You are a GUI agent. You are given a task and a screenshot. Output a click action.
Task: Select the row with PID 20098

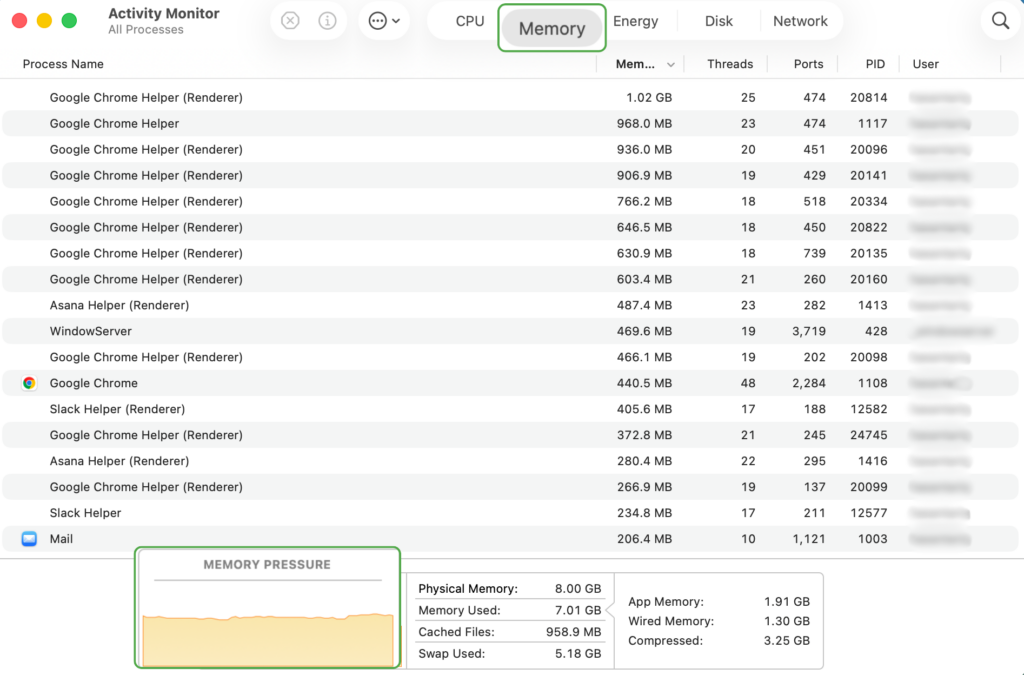[510, 357]
